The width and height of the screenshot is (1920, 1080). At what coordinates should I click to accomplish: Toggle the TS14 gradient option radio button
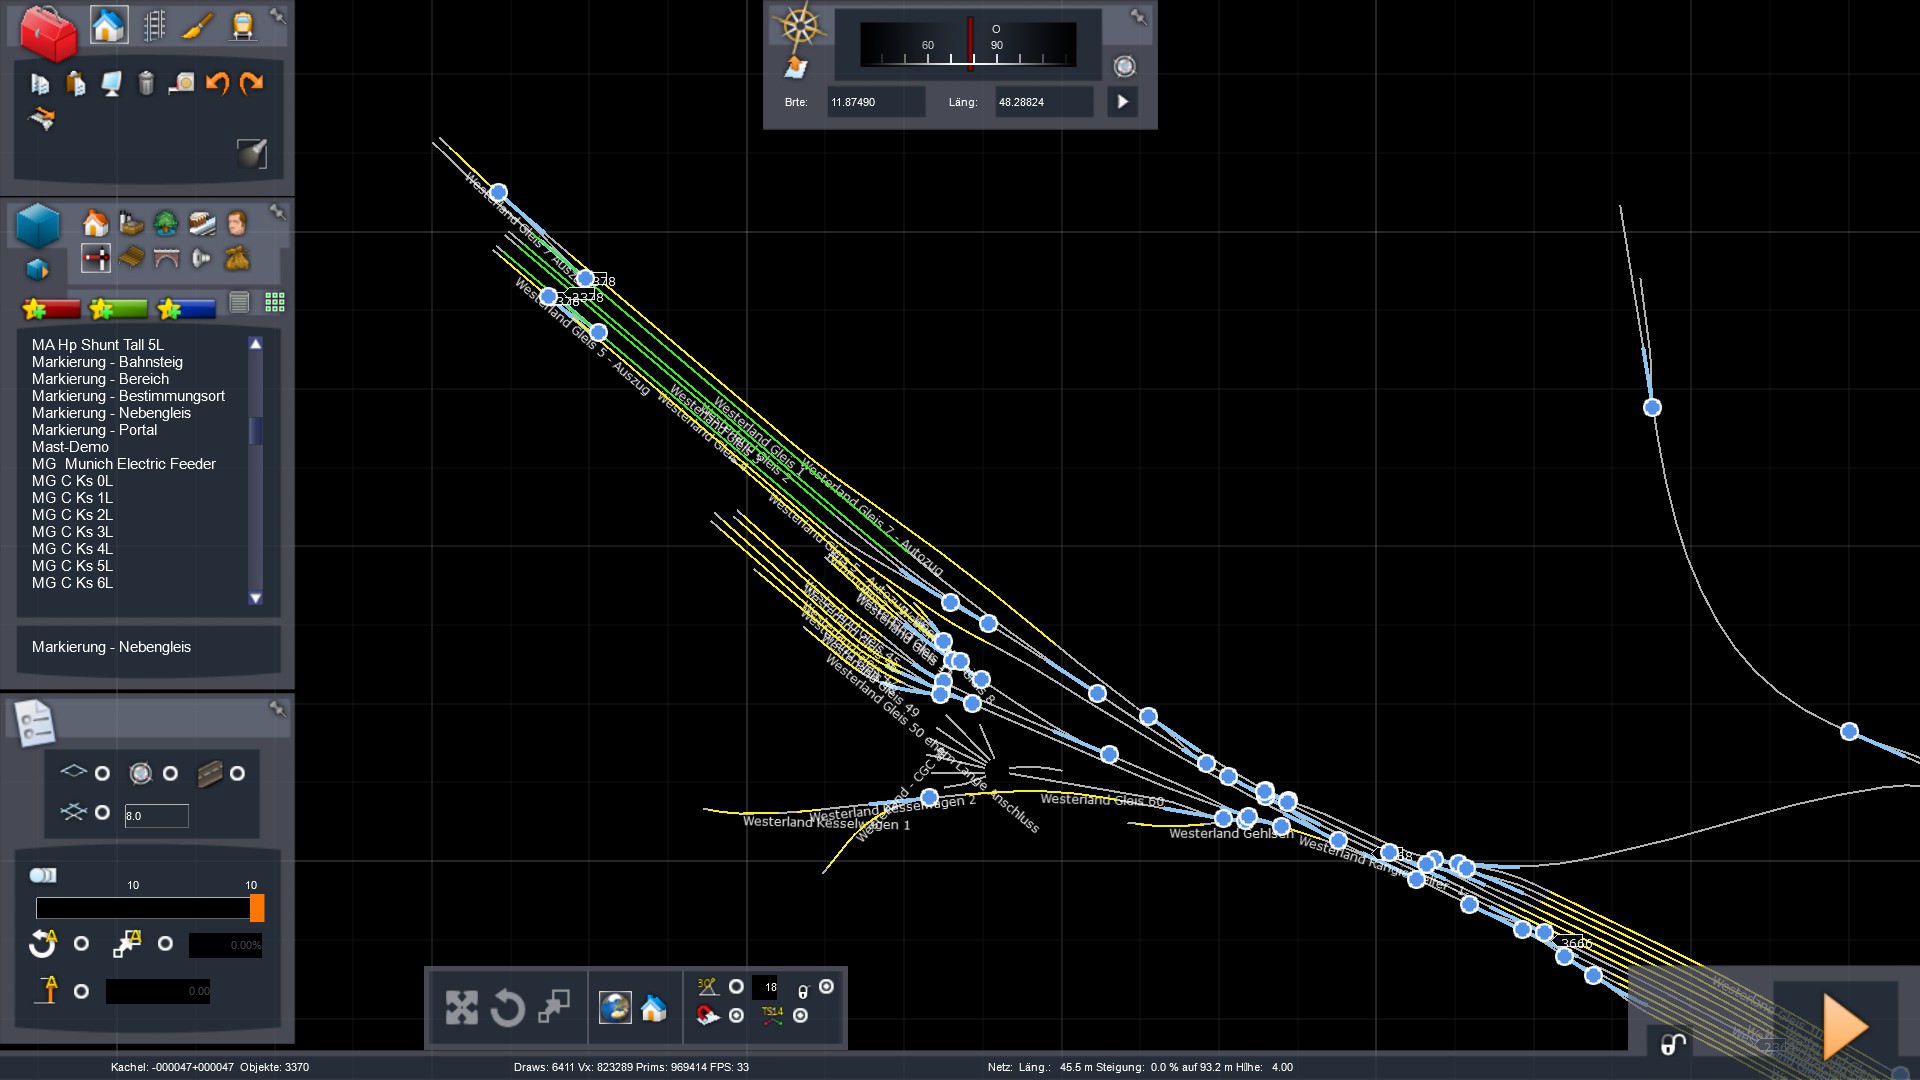click(800, 1016)
